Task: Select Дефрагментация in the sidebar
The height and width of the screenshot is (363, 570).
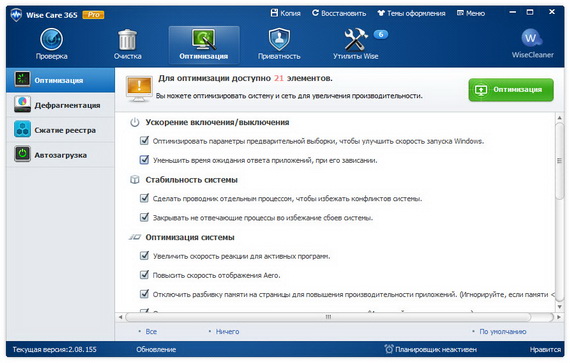Action: (x=60, y=105)
